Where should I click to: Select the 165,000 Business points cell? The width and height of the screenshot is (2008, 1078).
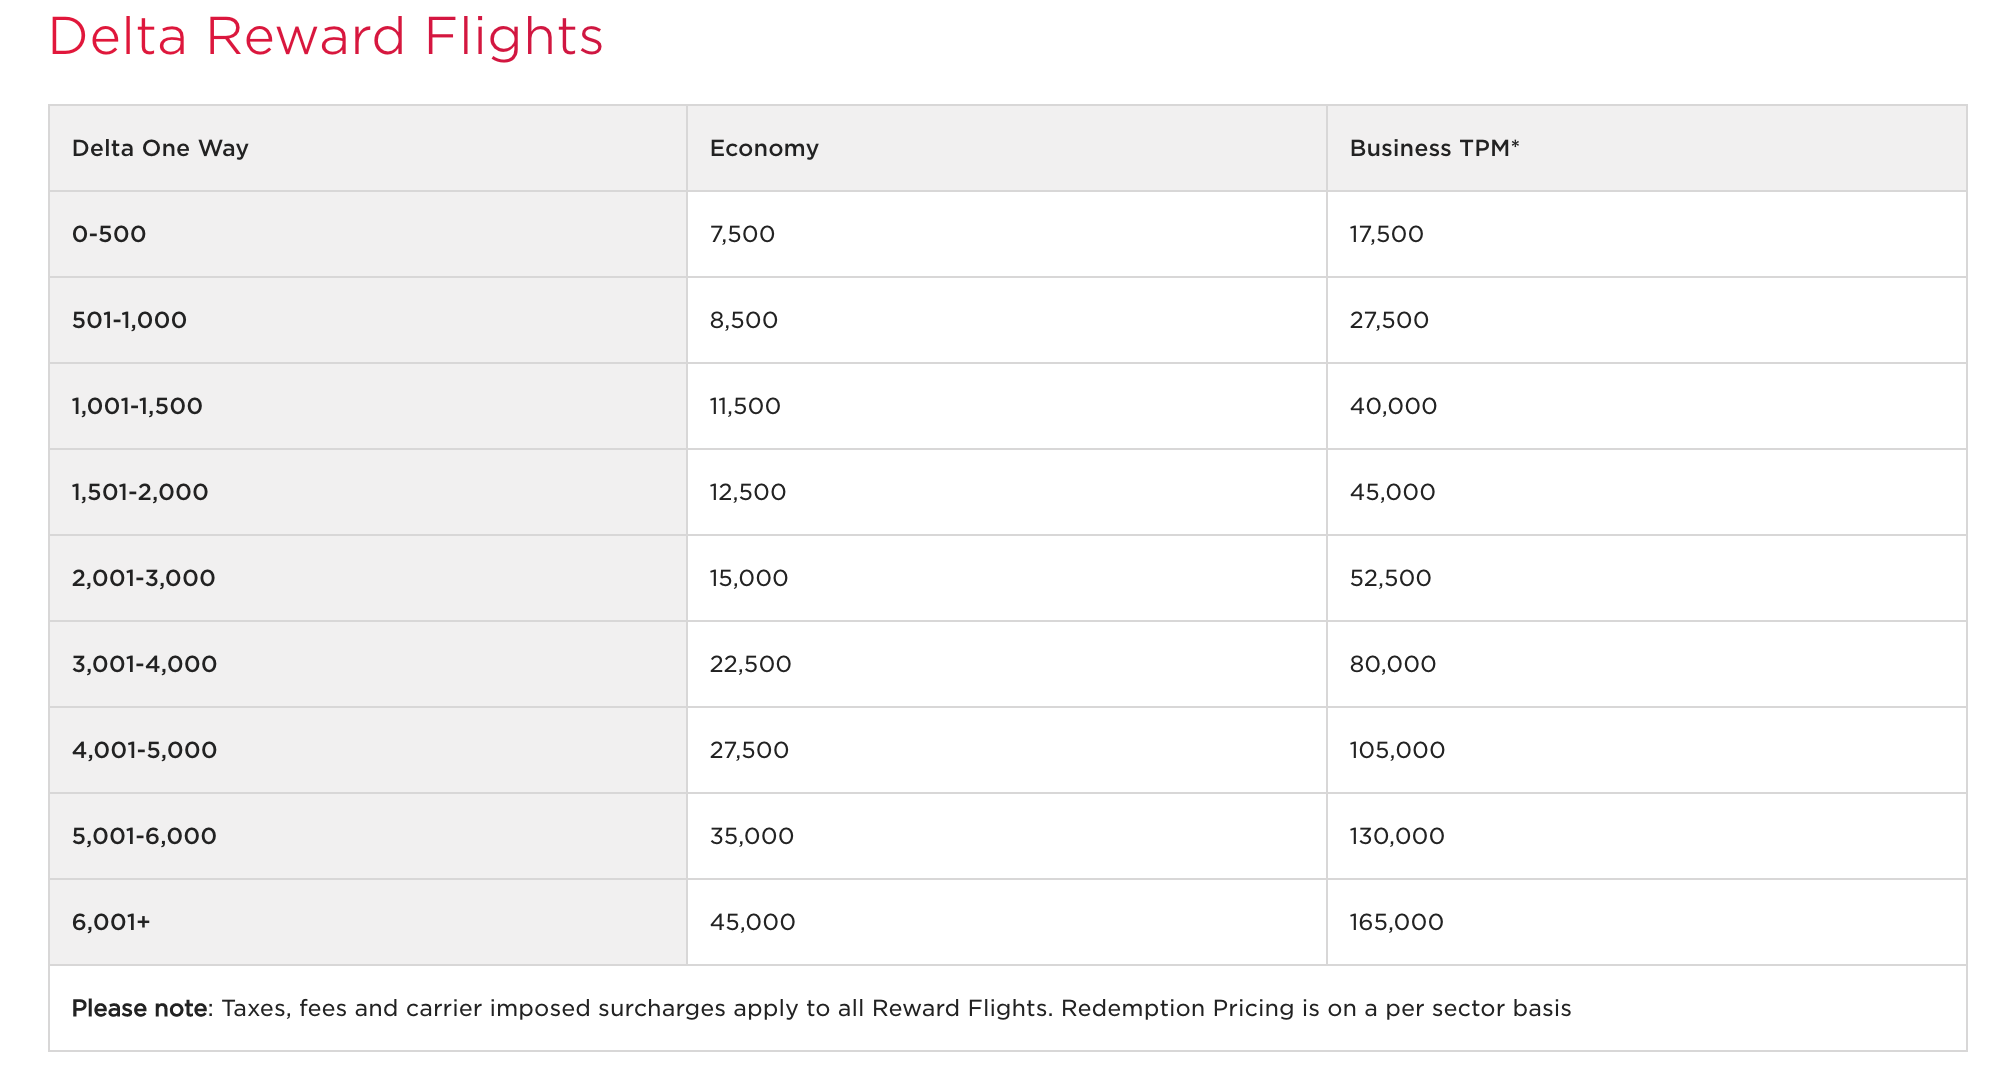[1396, 922]
